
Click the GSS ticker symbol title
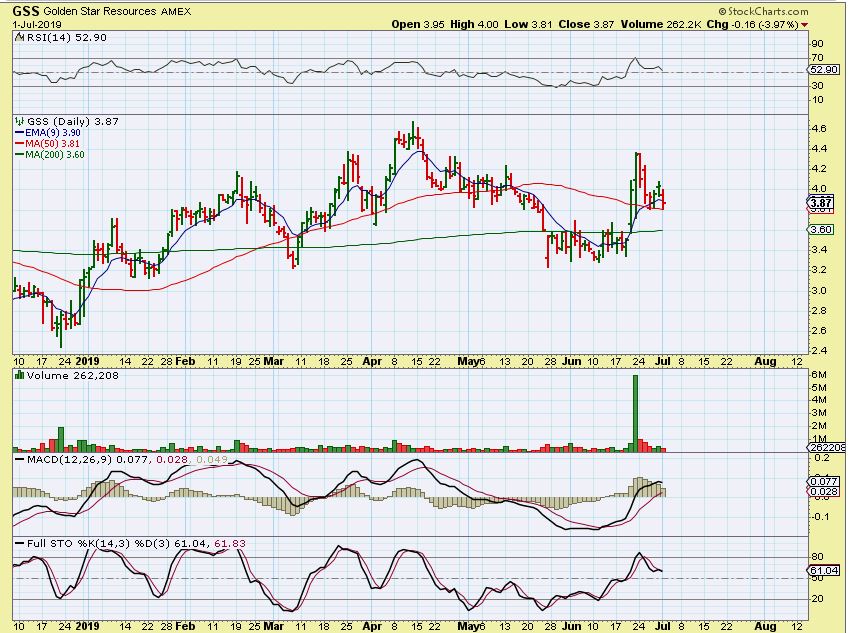click(25, 10)
